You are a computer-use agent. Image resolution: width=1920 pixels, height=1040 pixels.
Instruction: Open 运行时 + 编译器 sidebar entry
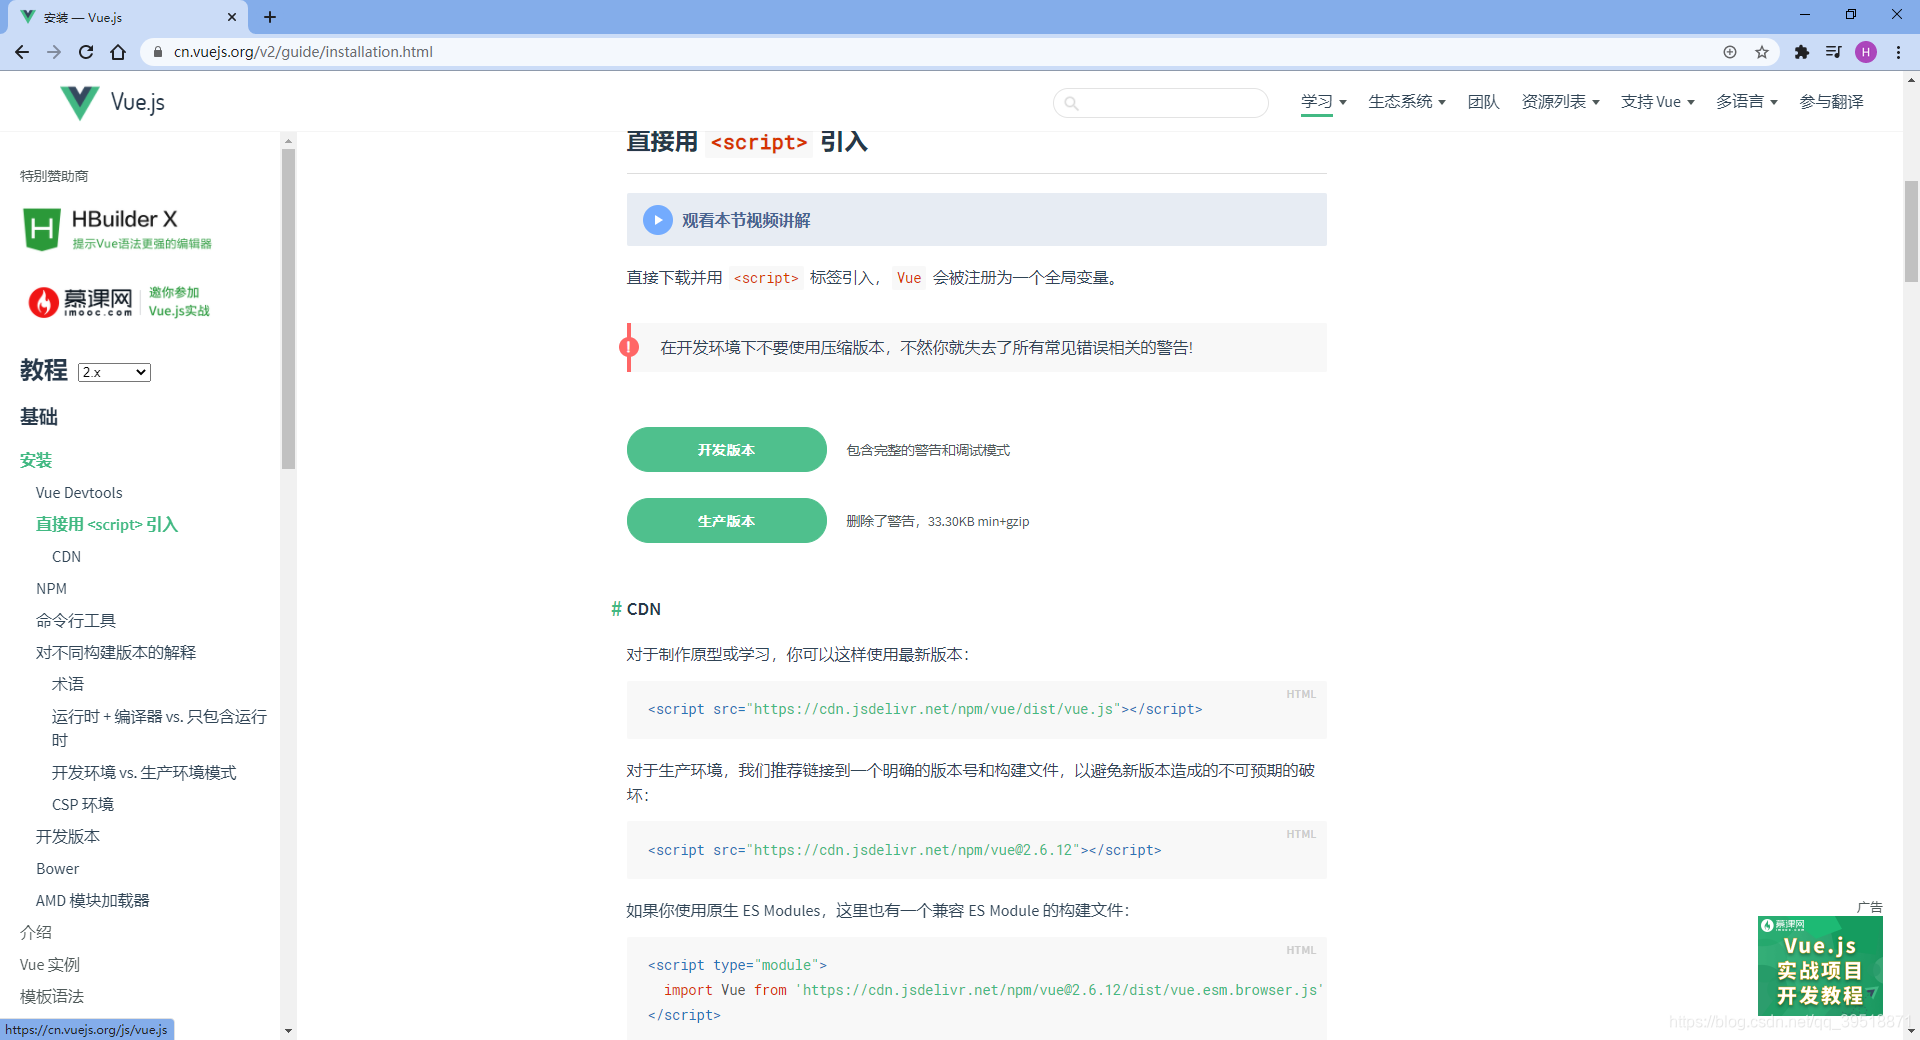(159, 729)
